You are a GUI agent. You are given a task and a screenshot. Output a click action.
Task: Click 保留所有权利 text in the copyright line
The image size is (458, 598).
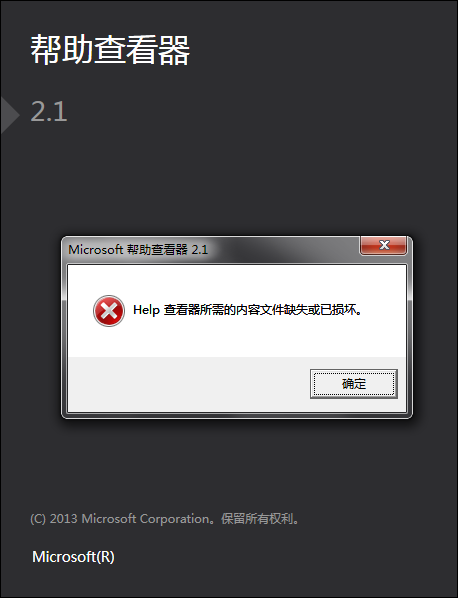click(x=257, y=519)
